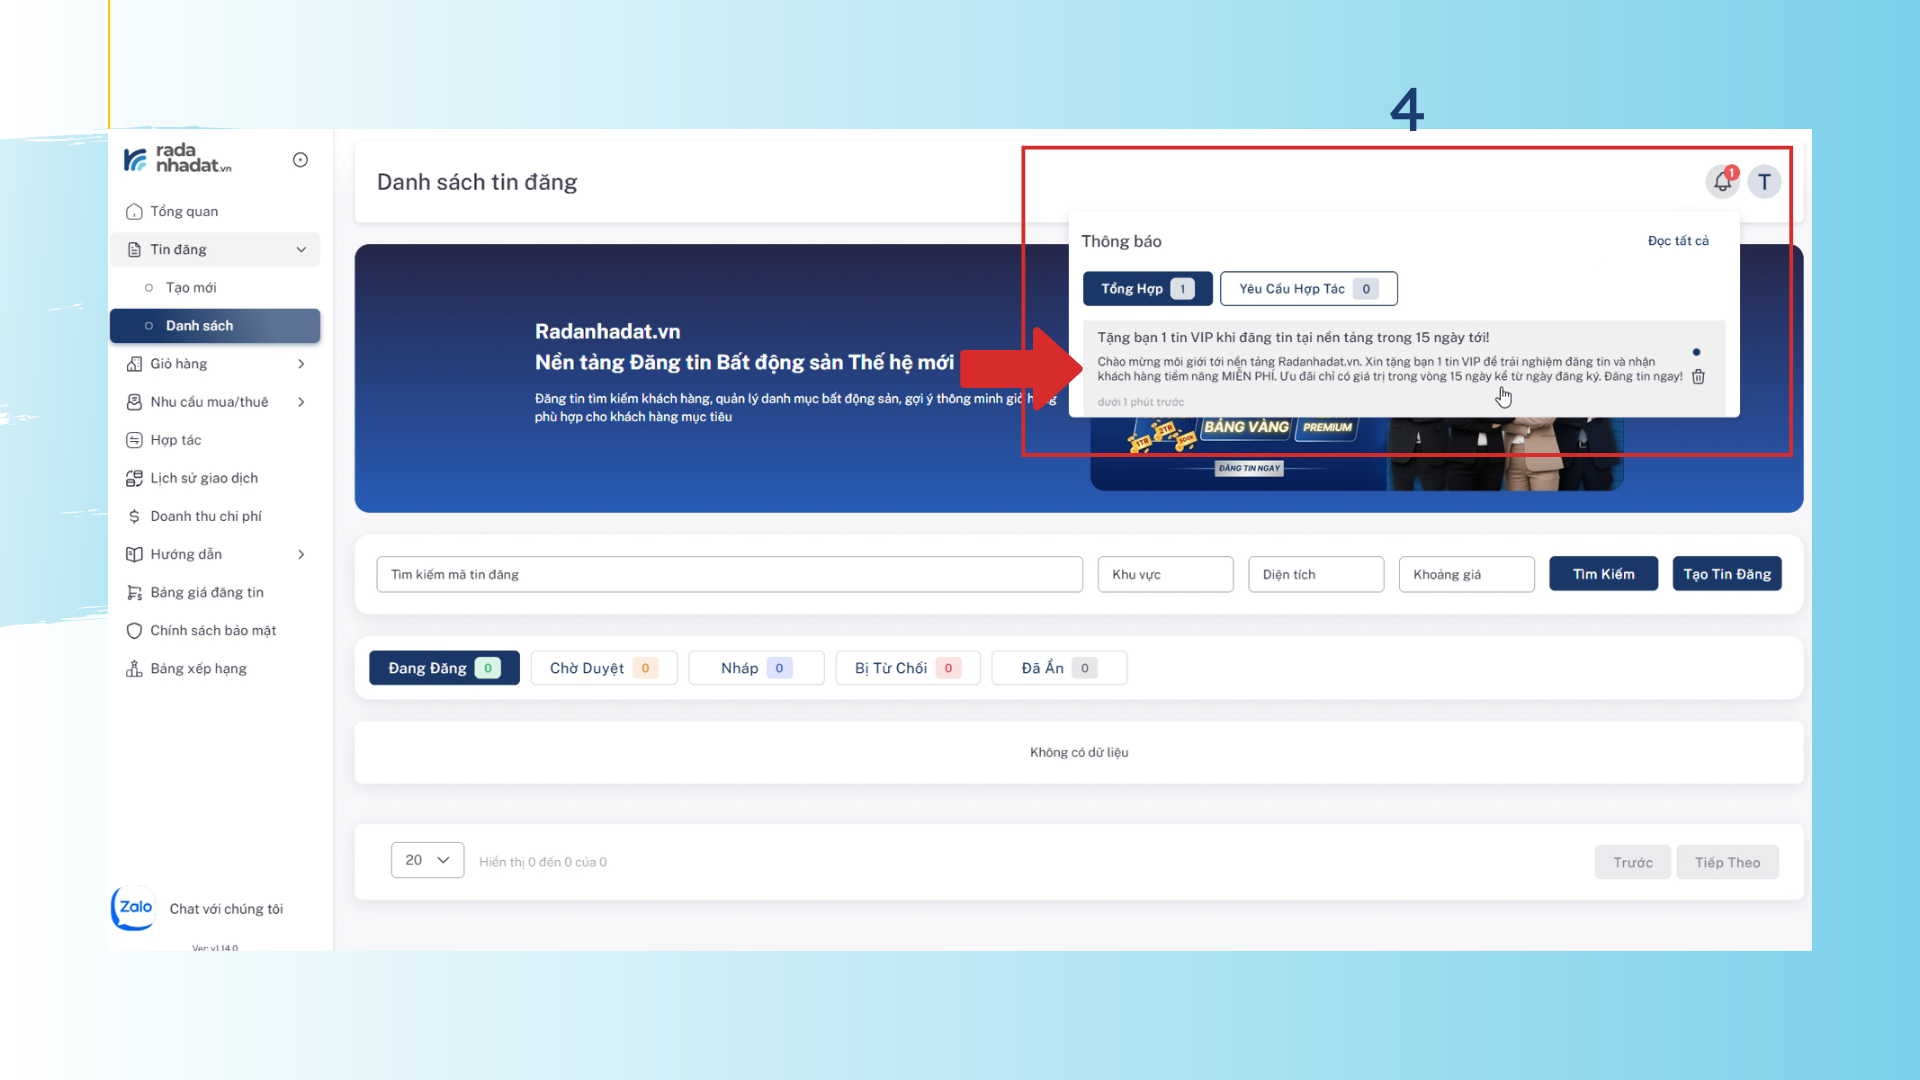This screenshot has height=1080, width=1920.
Task: Click Chat với chúng tôi link
Action: [x=226, y=909]
